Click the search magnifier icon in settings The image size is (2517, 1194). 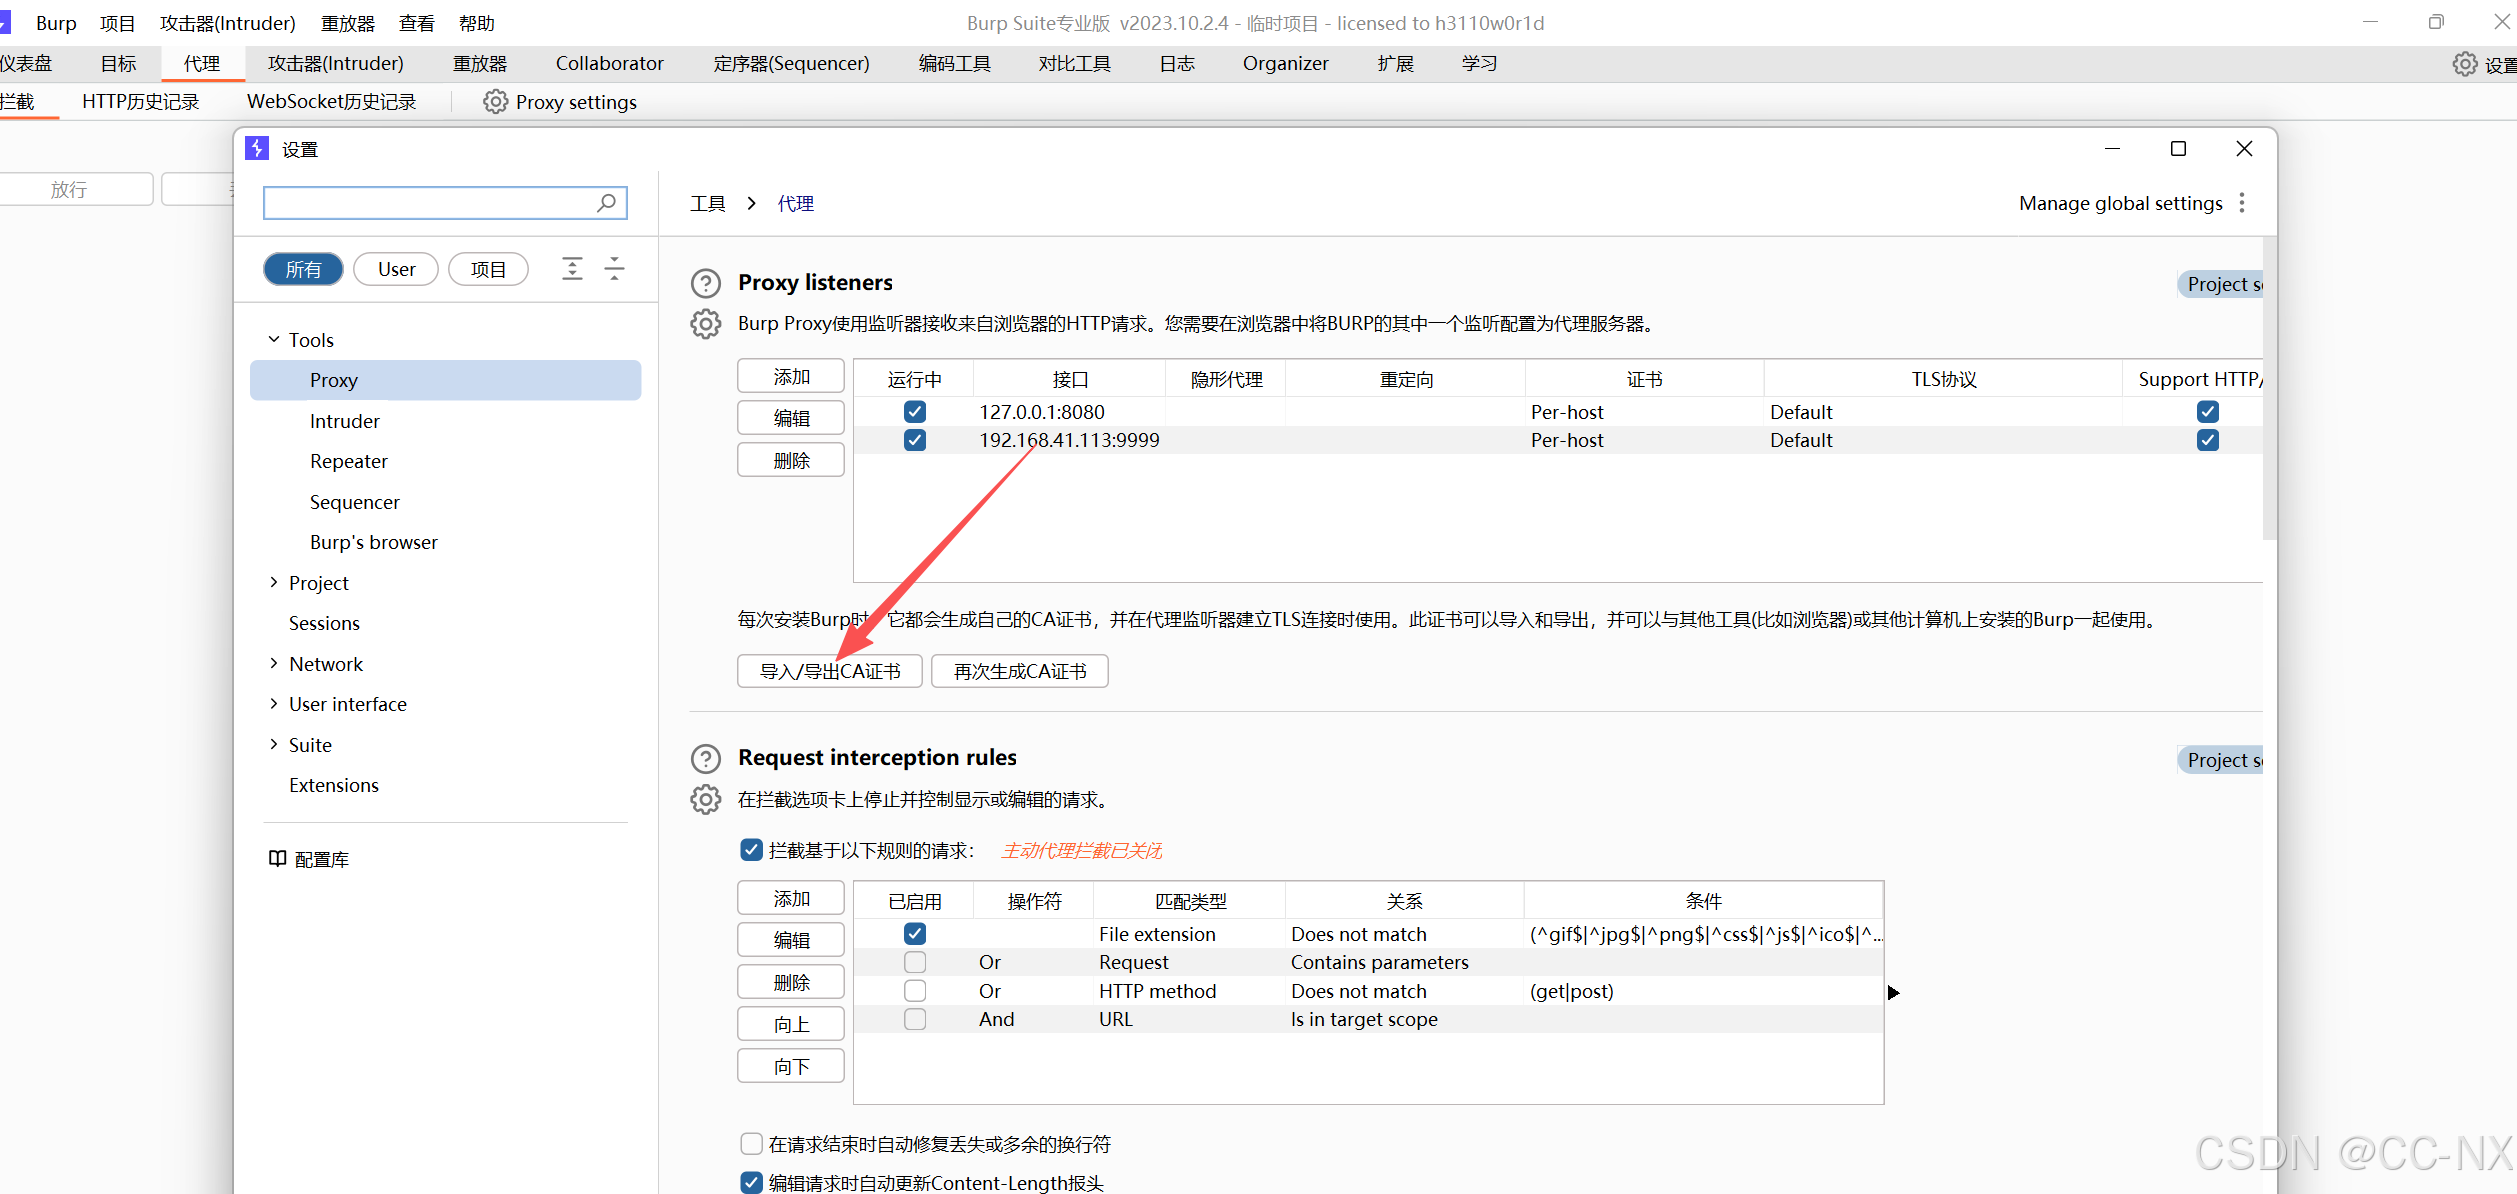click(606, 203)
